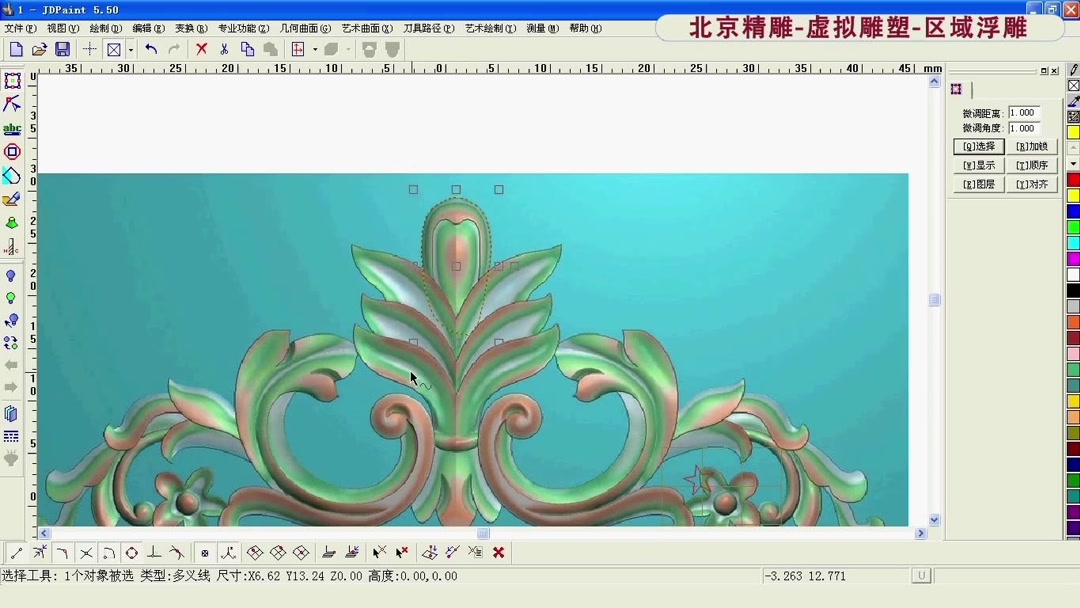Click the scissors Cut icon in top toolbar
1080x608 pixels.
tap(224, 48)
